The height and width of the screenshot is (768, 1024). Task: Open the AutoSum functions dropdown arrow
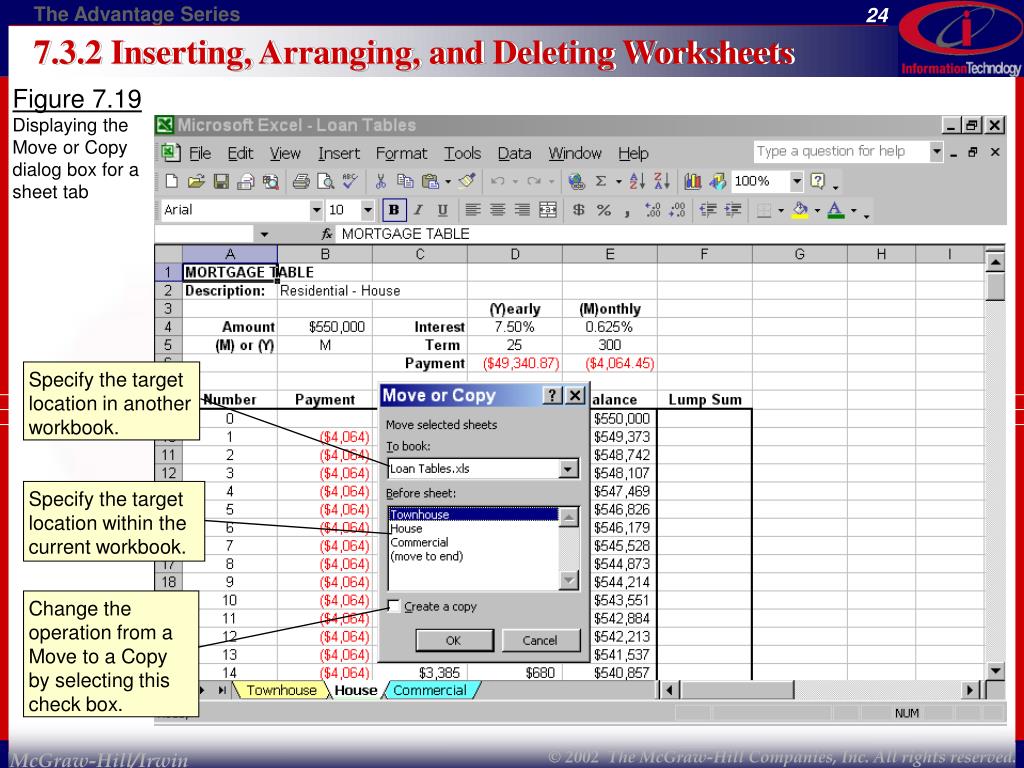coord(618,182)
